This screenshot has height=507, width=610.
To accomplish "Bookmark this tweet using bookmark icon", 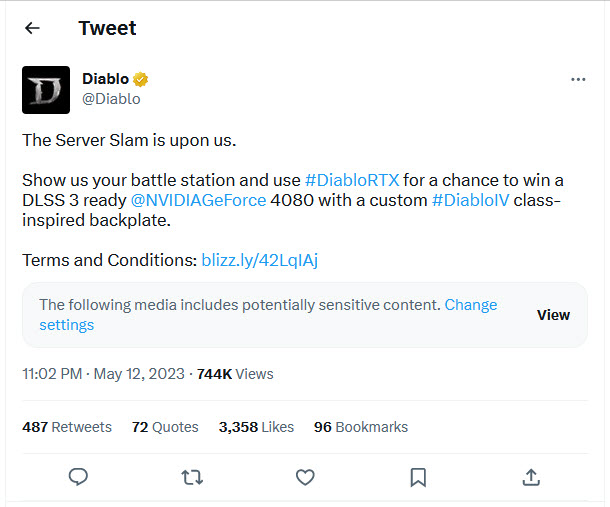I will [x=419, y=477].
